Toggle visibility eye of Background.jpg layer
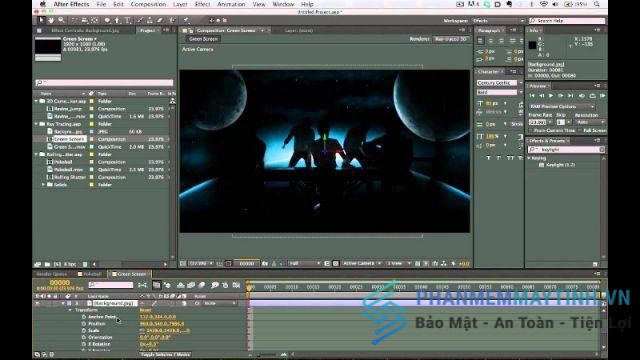The height and width of the screenshot is (360, 640). [38, 303]
